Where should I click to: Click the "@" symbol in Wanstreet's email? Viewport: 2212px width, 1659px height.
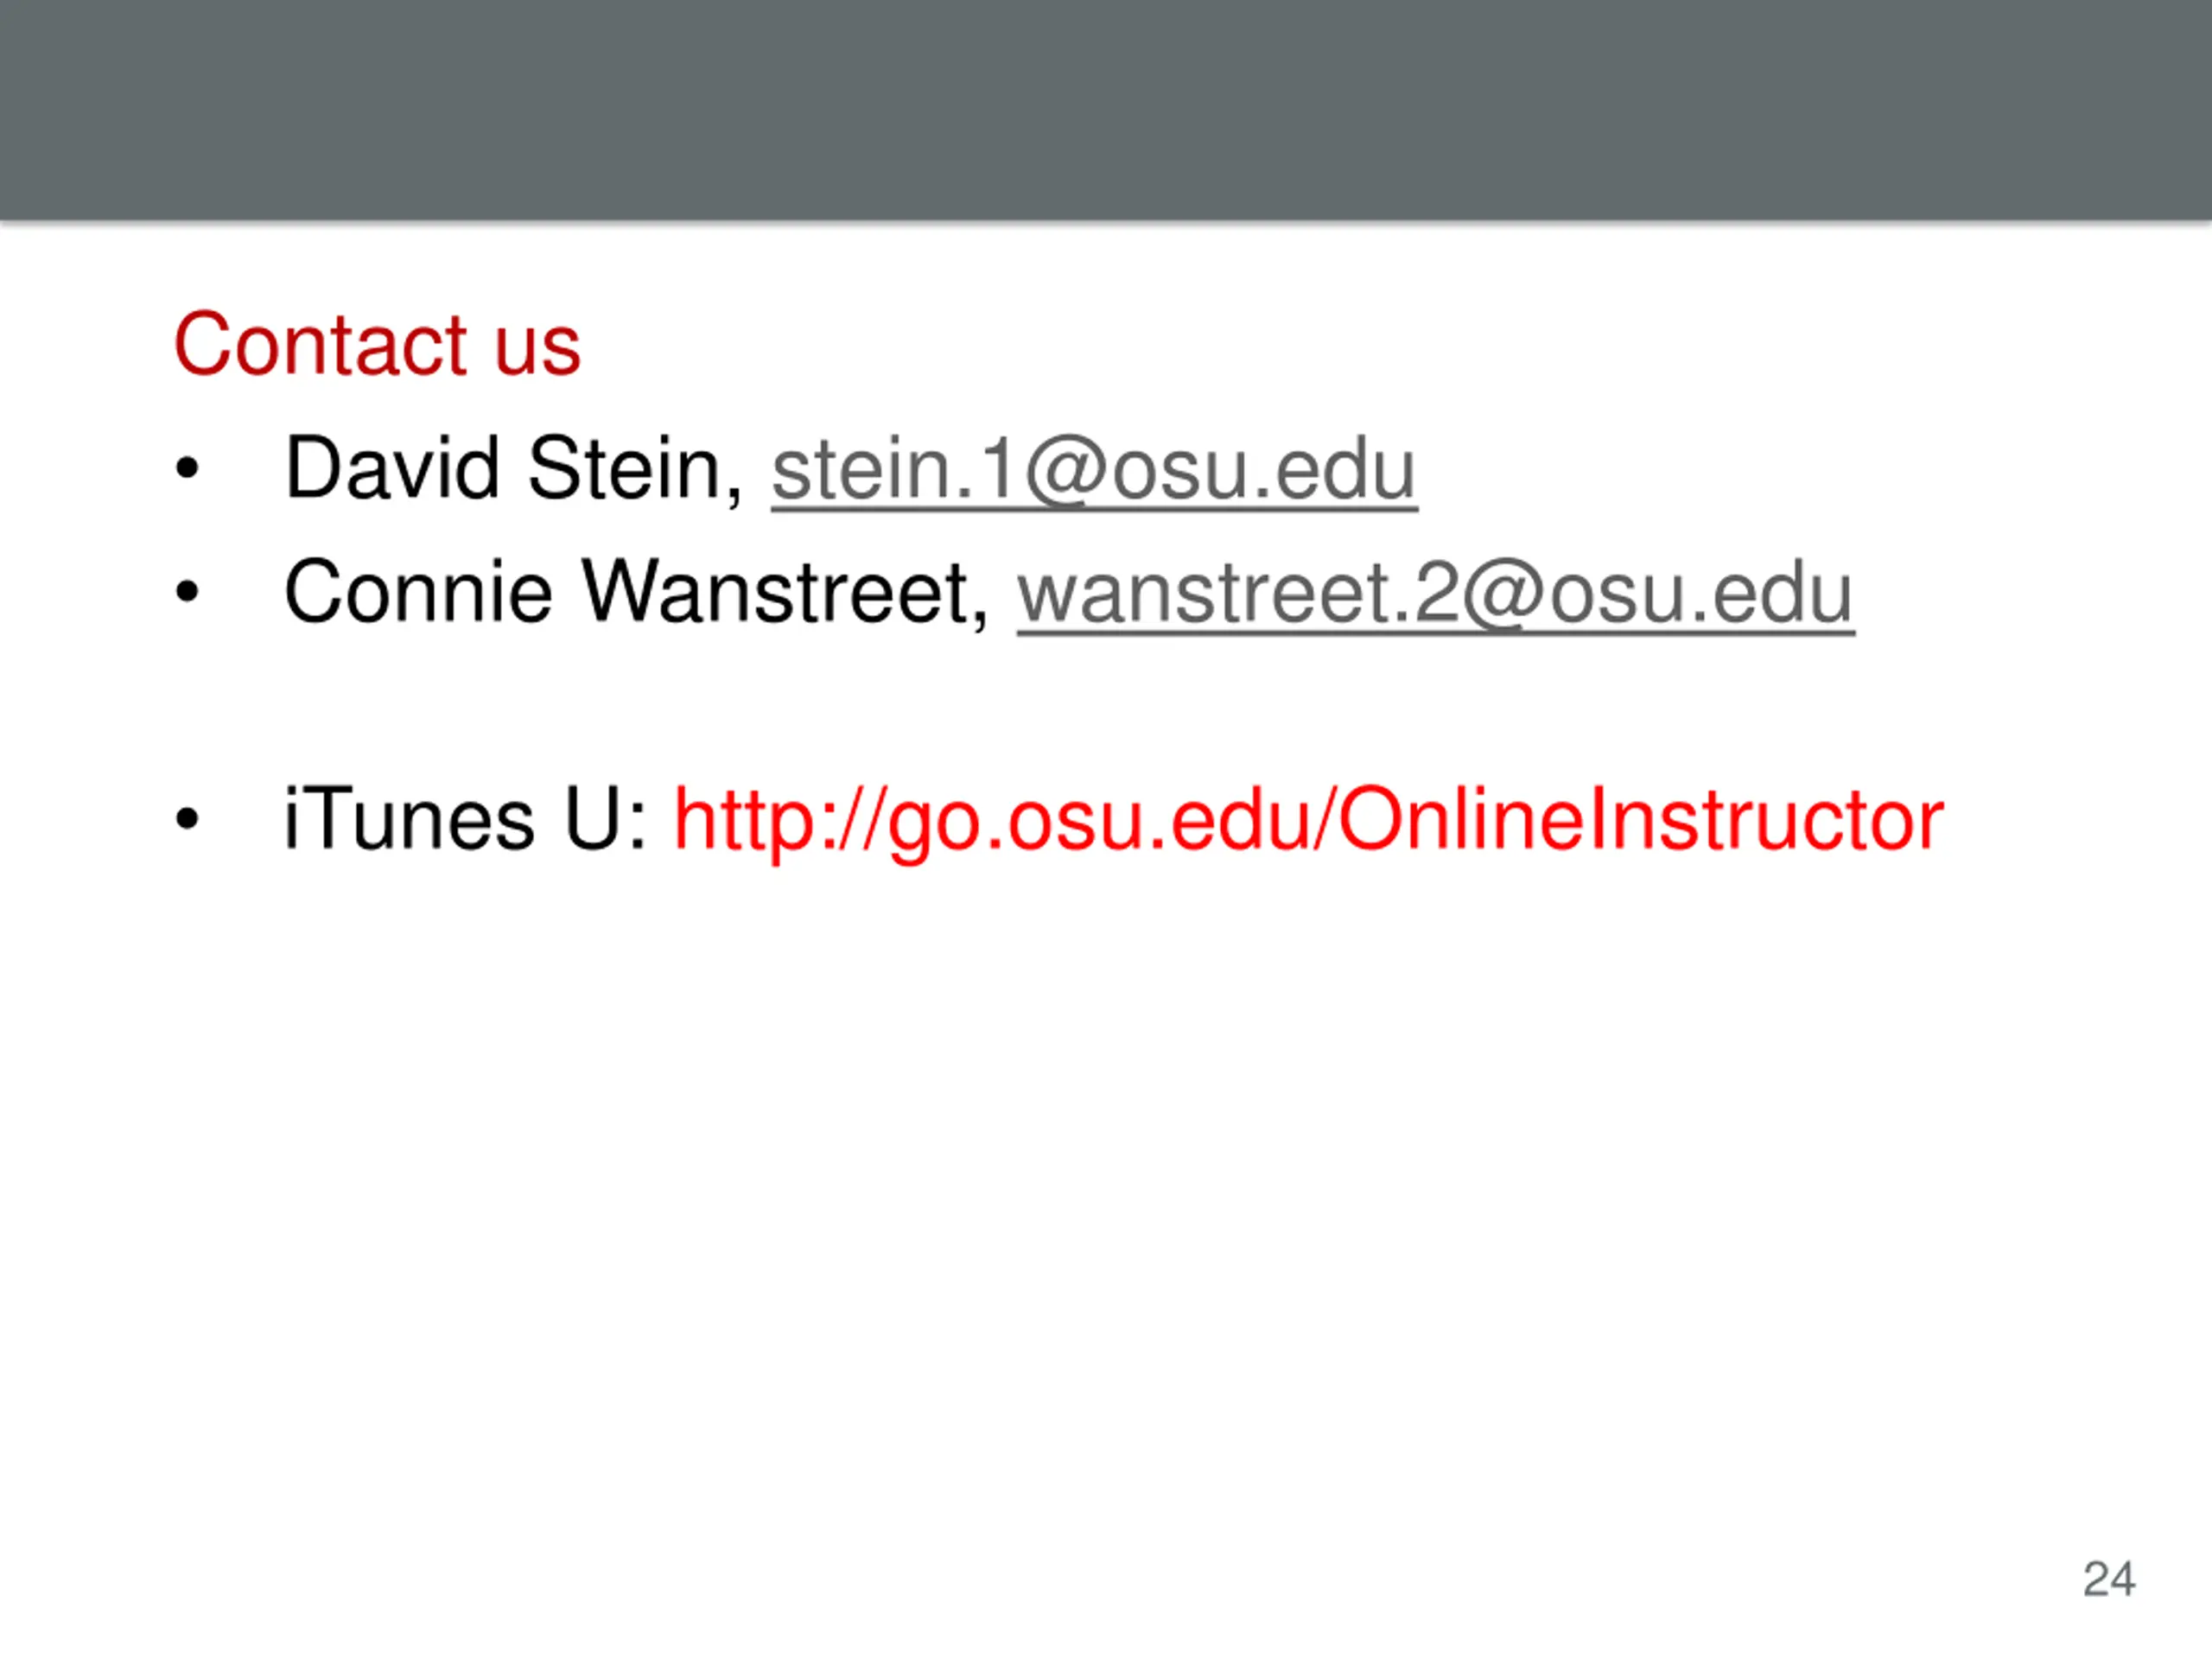tap(1506, 595)
